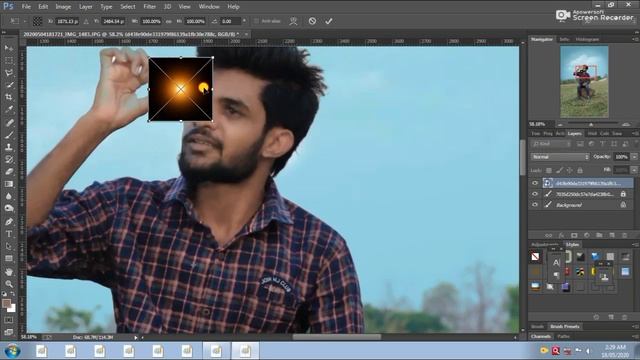Open the Image menu
This screenshot has width=640, height=360.
point(63,7)
